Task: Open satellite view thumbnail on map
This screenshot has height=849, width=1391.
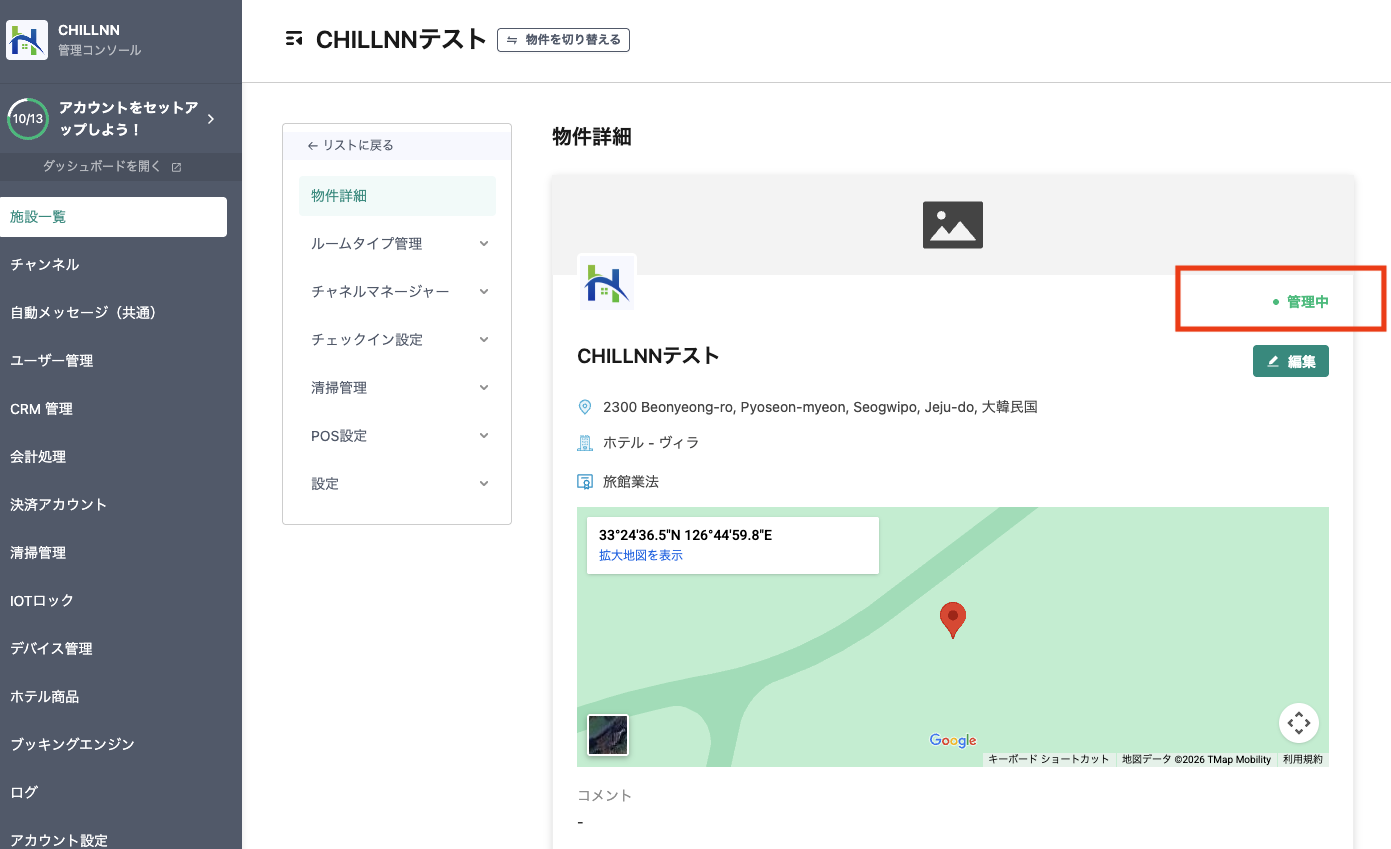Action: coord(608,735)
